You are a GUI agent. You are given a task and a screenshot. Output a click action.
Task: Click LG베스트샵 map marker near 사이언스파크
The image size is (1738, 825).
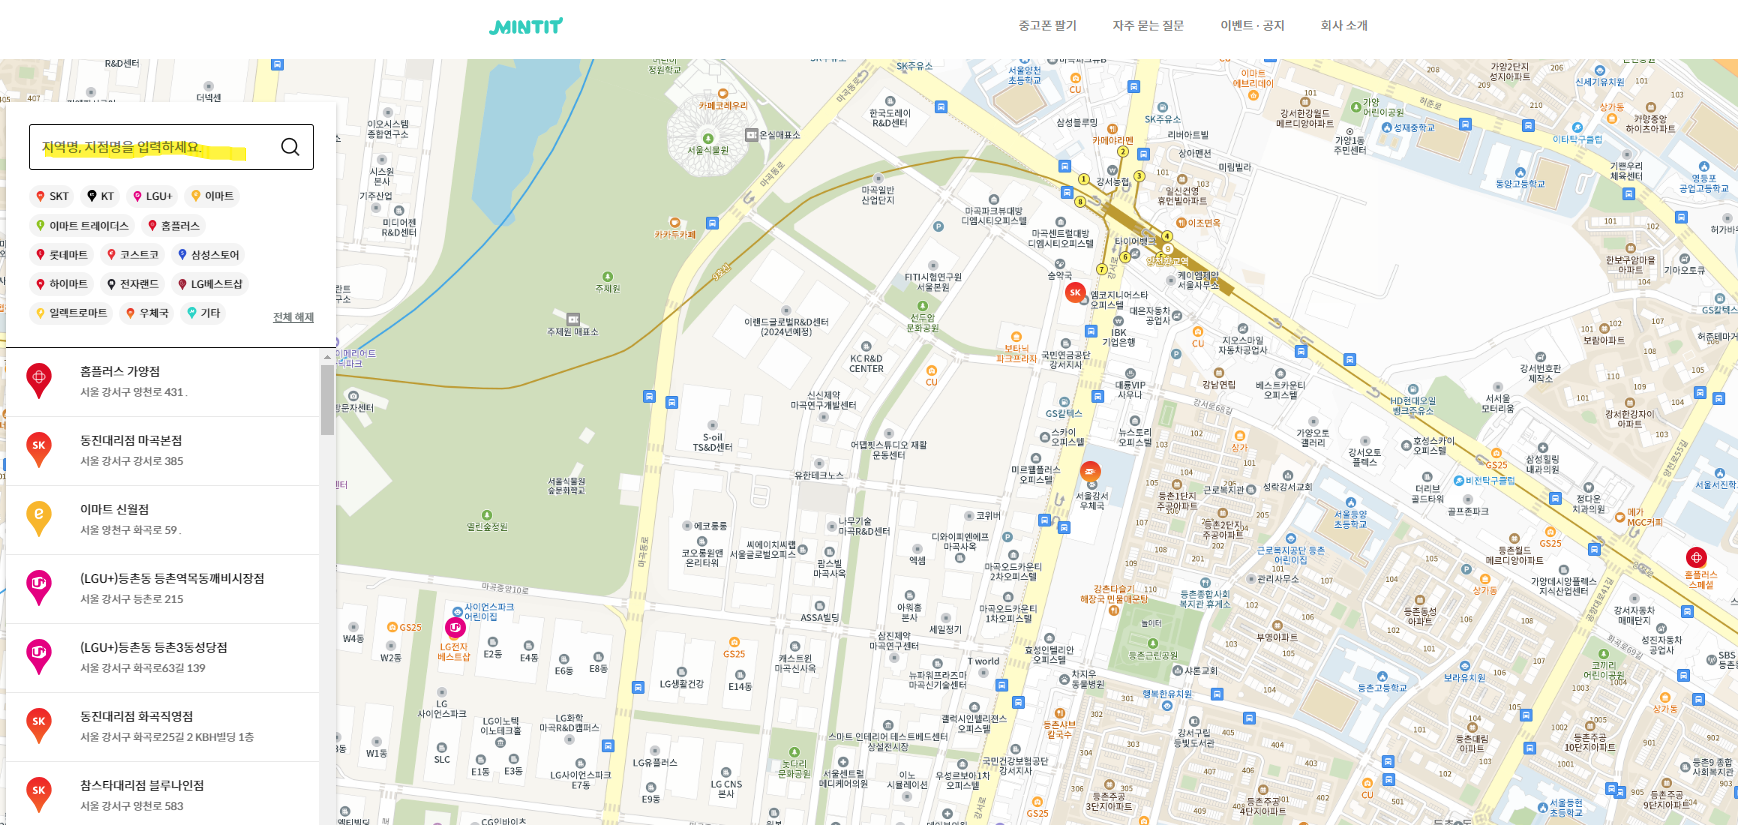click(x=455, y=629)
